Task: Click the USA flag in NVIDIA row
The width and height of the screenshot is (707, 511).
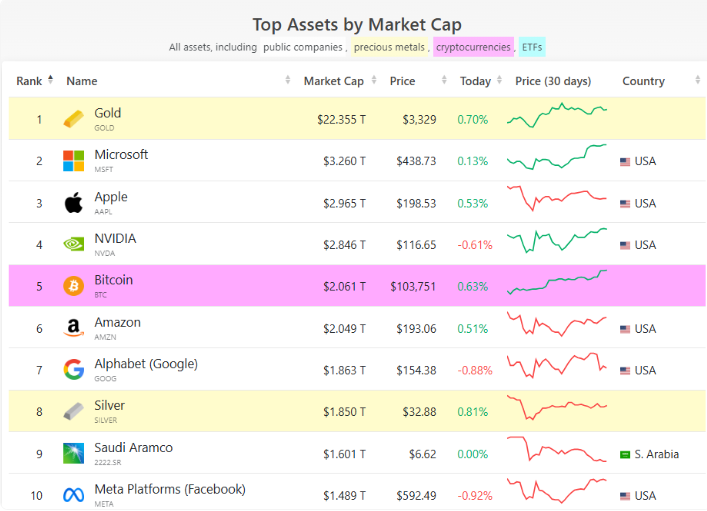Action: click(625, 245)
